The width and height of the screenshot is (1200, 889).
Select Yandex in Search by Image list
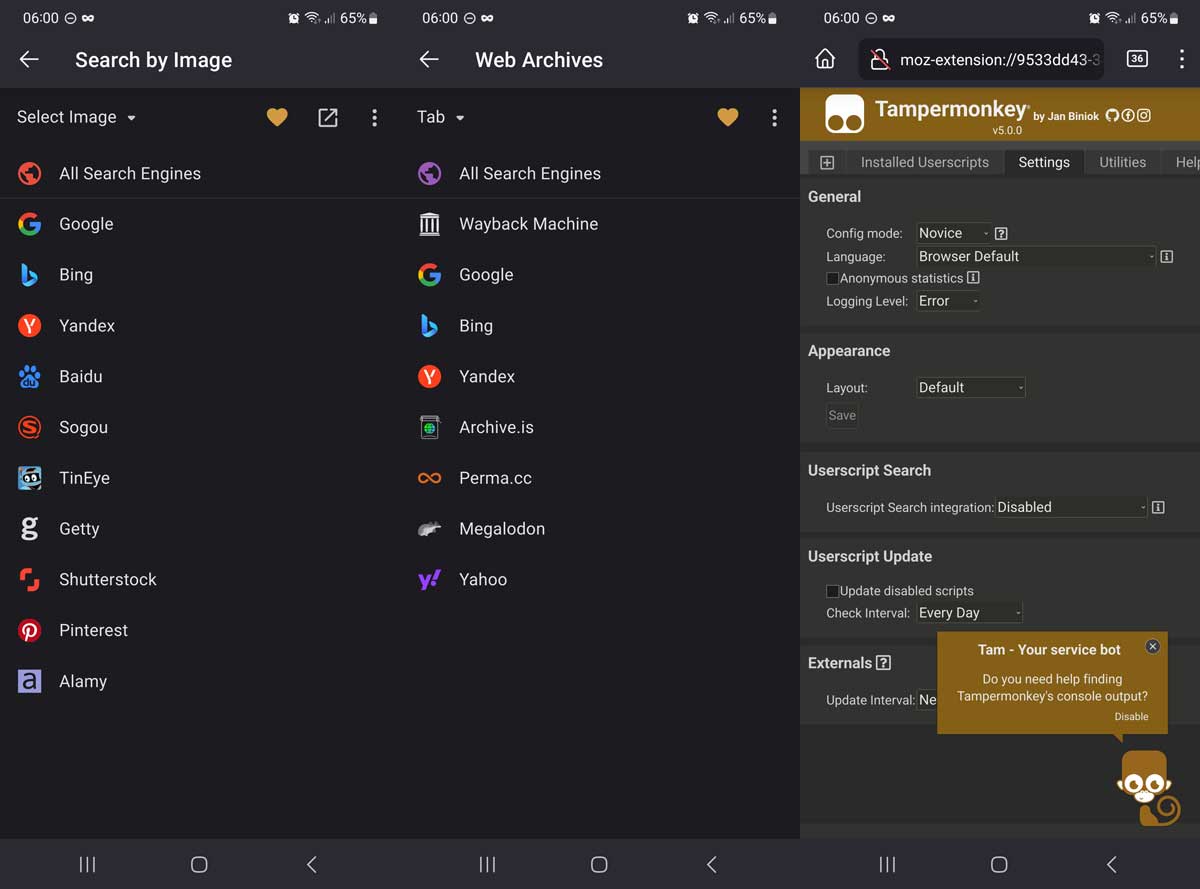(x=200, y=326)
